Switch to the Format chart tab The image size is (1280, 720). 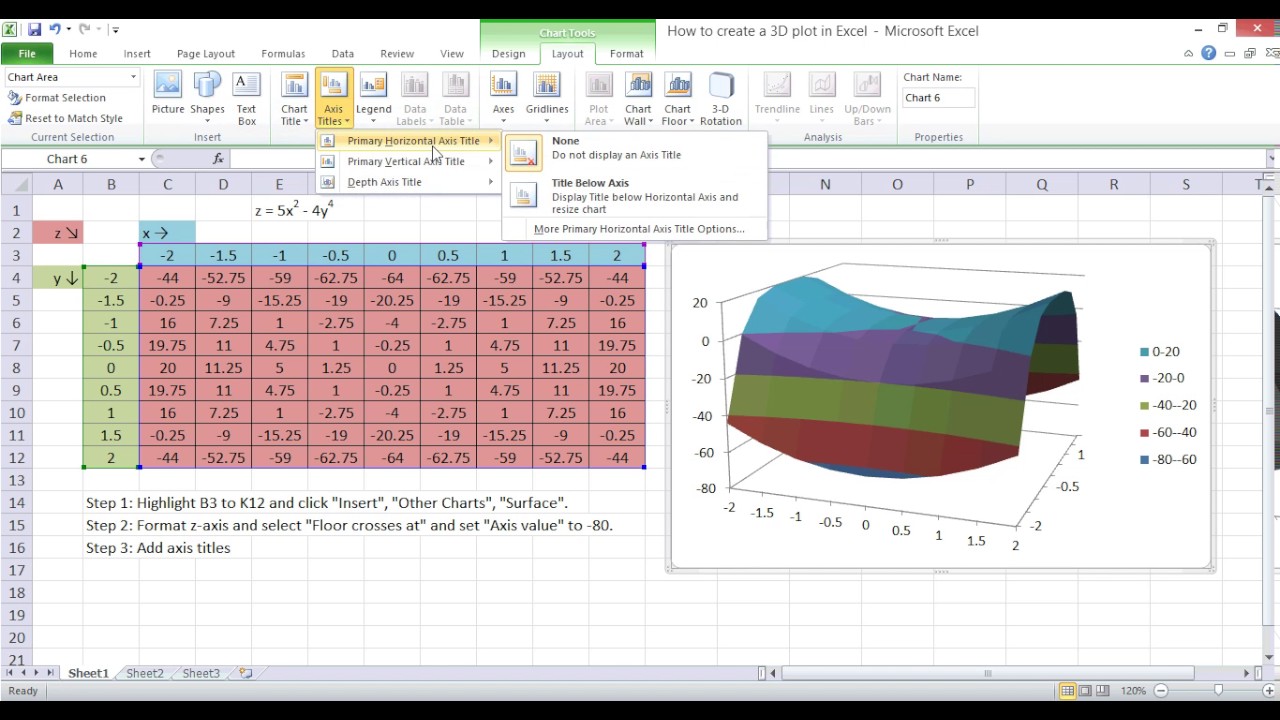point(627,54)
